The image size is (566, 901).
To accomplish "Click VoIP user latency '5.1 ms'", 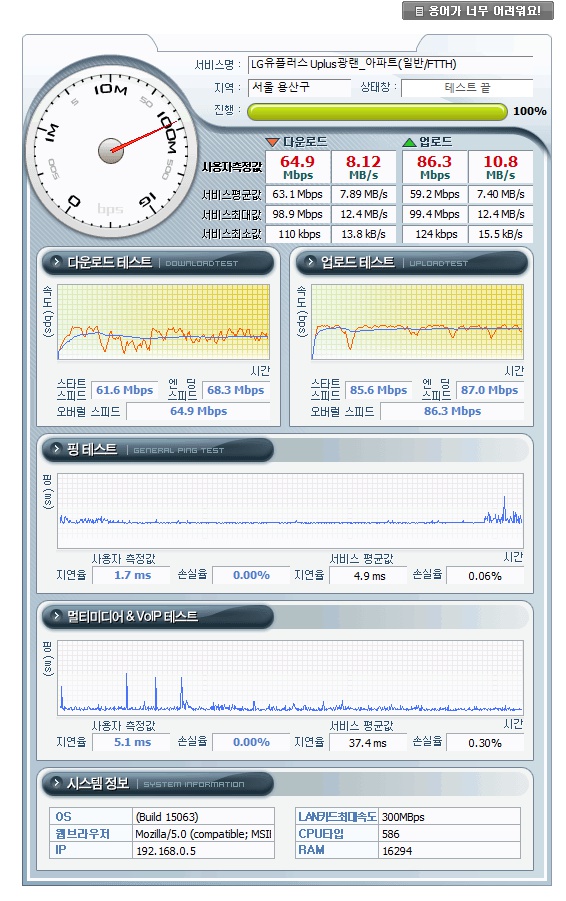I will tap(132, 742).
